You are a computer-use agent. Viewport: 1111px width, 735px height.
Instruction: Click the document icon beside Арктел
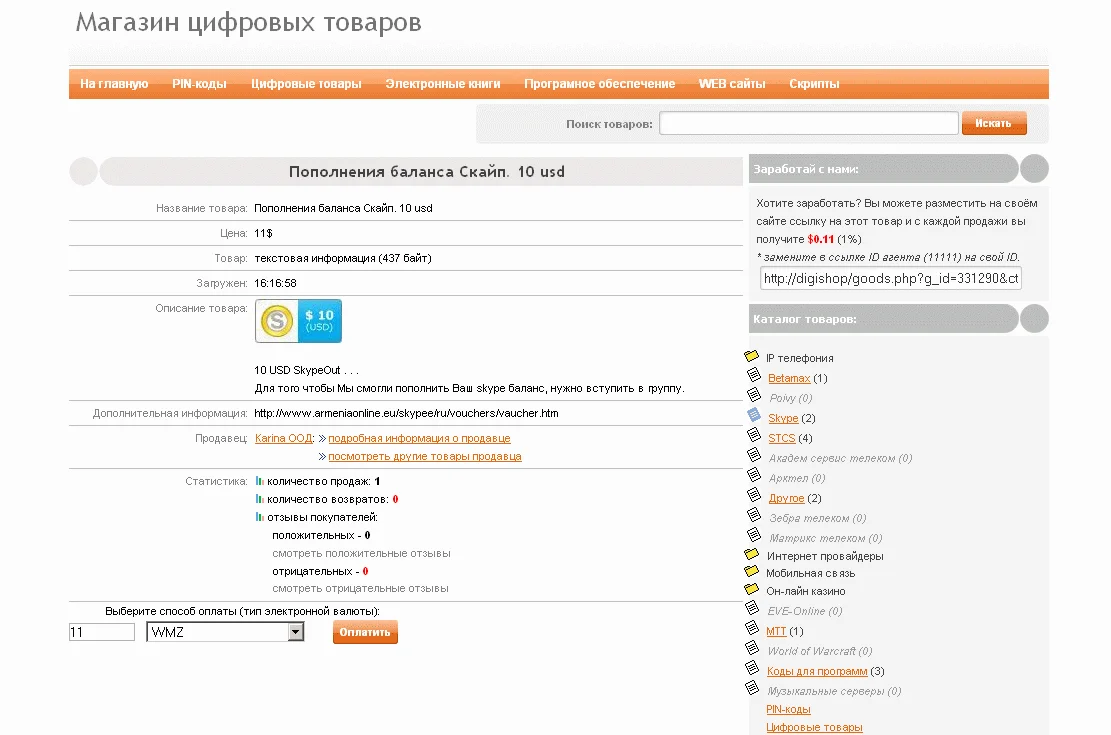754,474
